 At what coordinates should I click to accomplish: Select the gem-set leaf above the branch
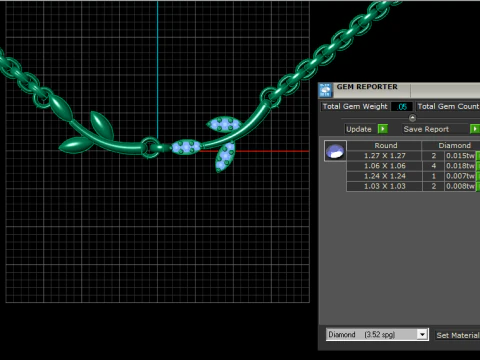pyautogui.click(x=224, y=124)
